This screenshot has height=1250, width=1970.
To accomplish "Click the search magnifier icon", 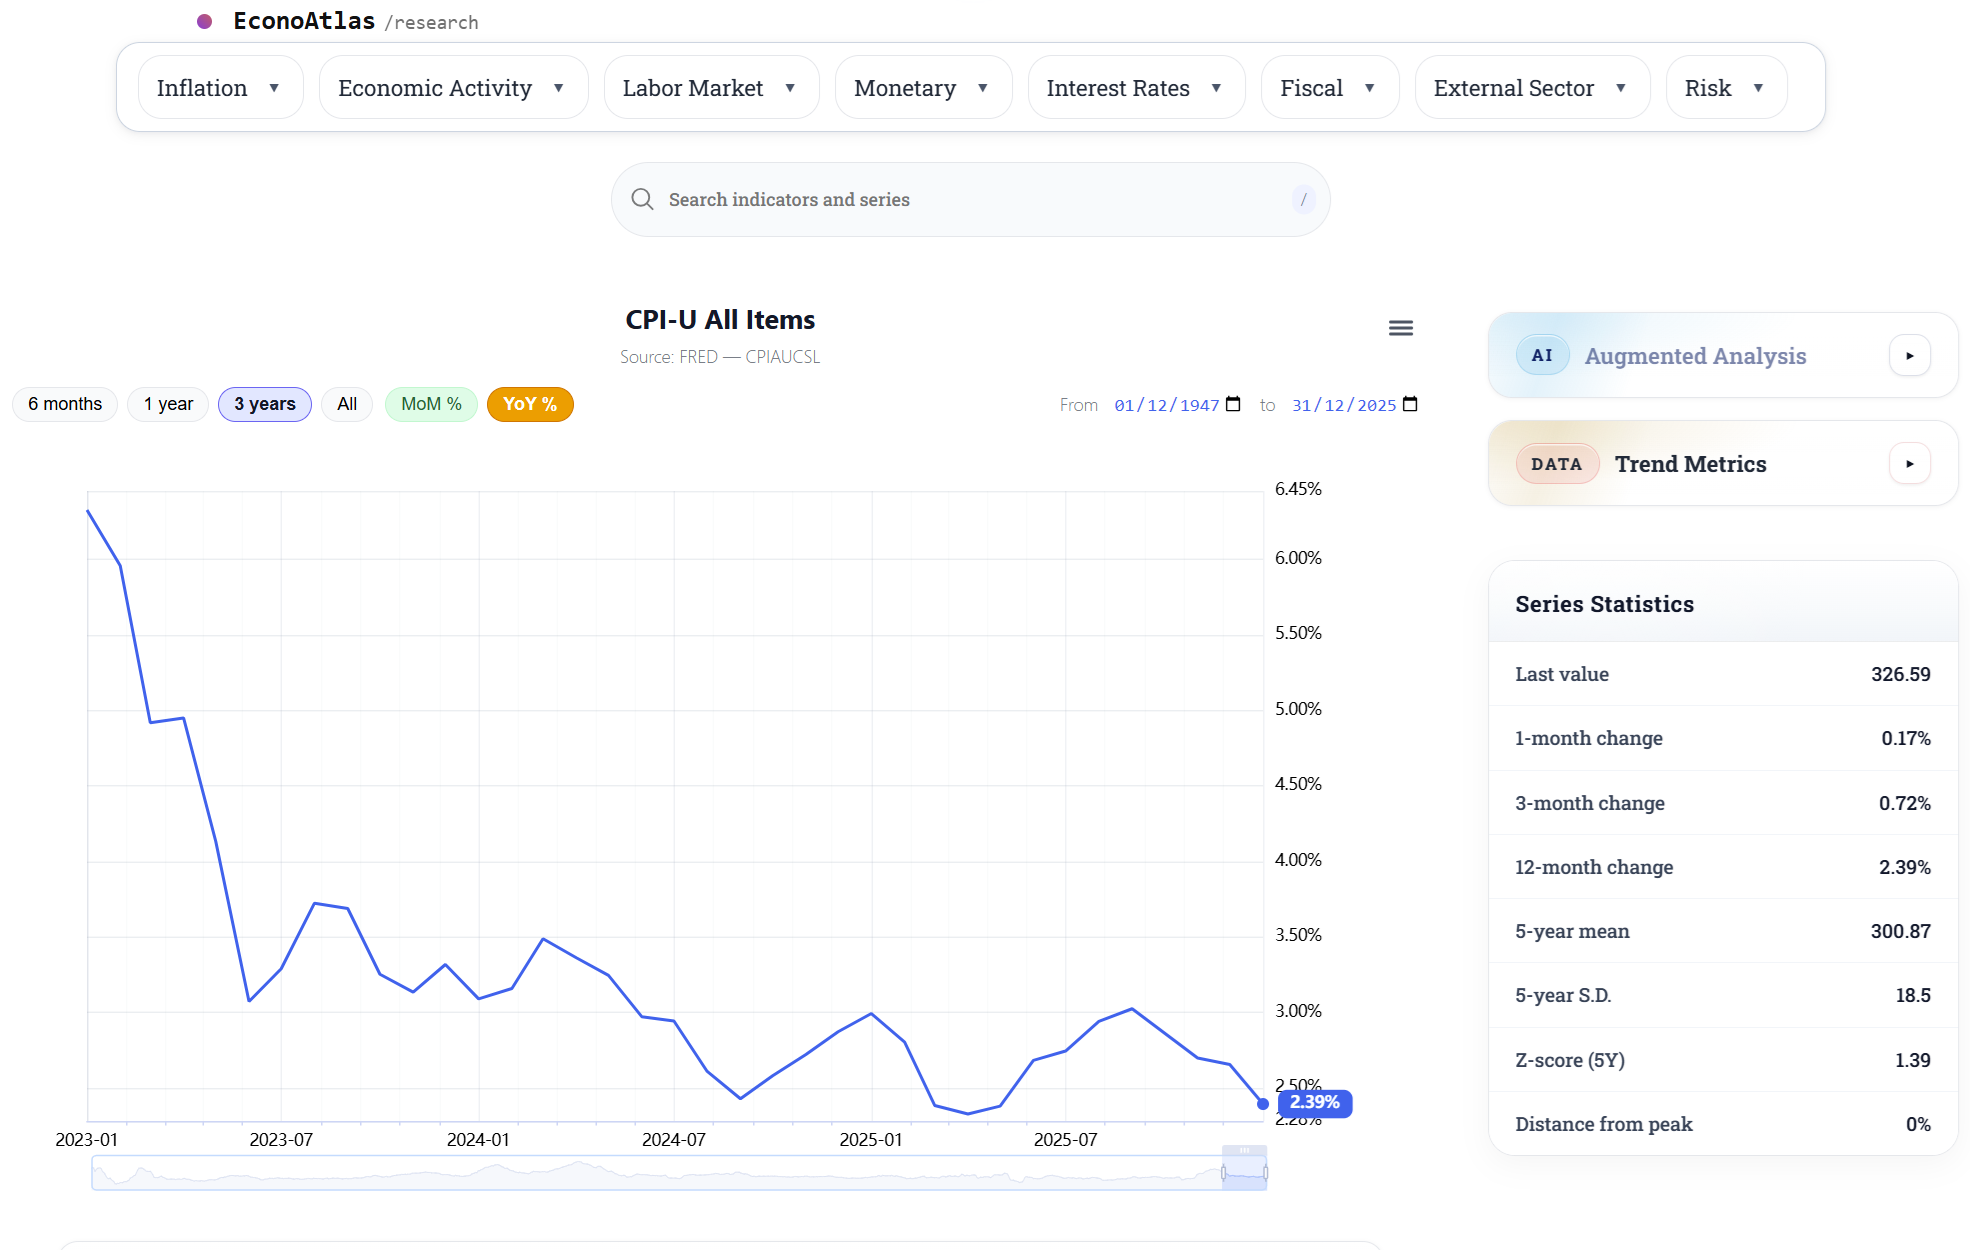I will coord(642,199).
